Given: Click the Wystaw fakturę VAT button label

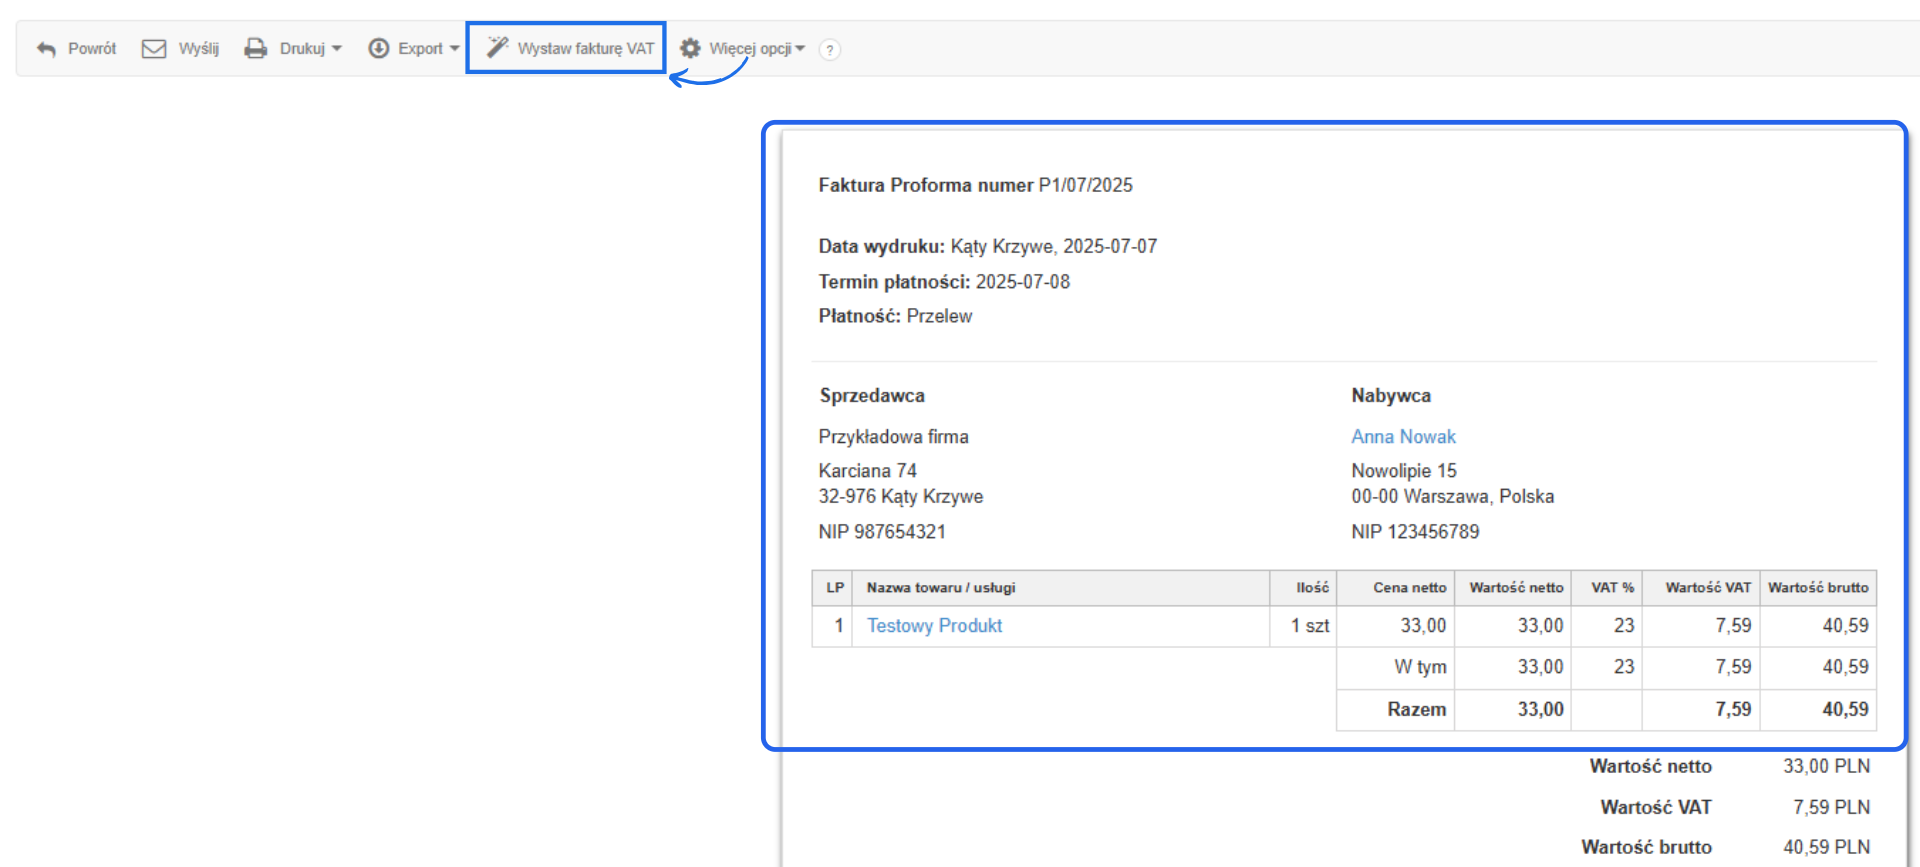Looking at the screenshot, I should [586, 49].
